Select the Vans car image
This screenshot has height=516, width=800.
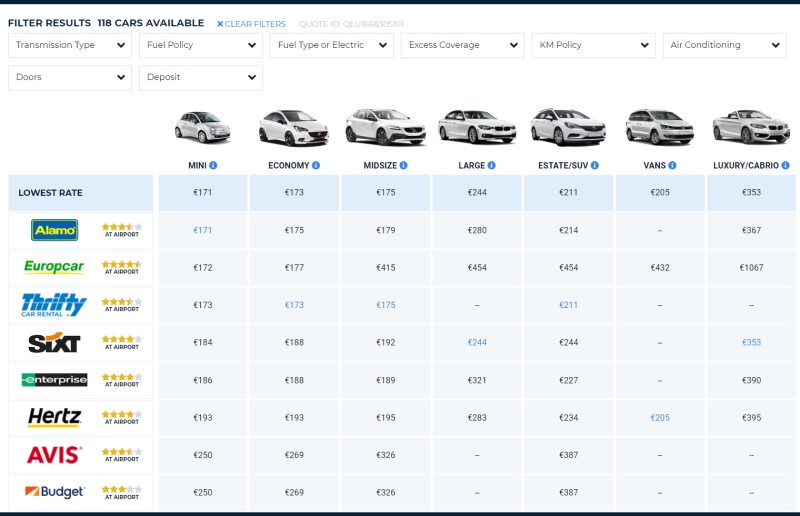tap(660, 127)
